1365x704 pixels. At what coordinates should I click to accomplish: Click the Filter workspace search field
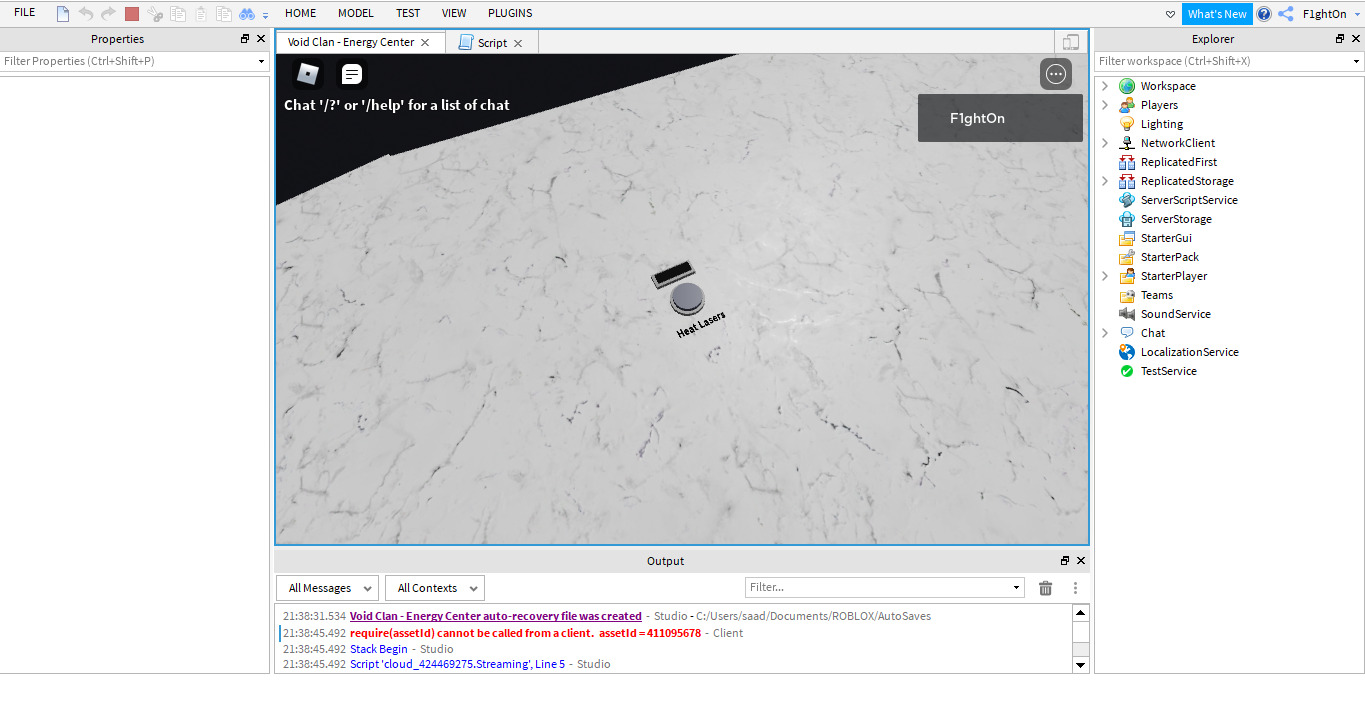click(1222, 61)
